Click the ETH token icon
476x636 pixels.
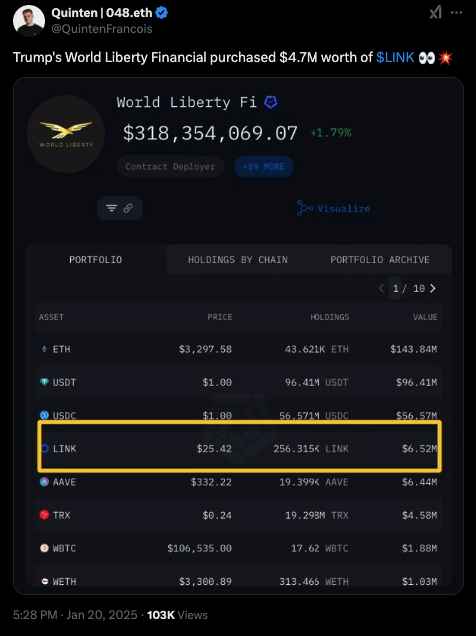(x=44, y=349)
